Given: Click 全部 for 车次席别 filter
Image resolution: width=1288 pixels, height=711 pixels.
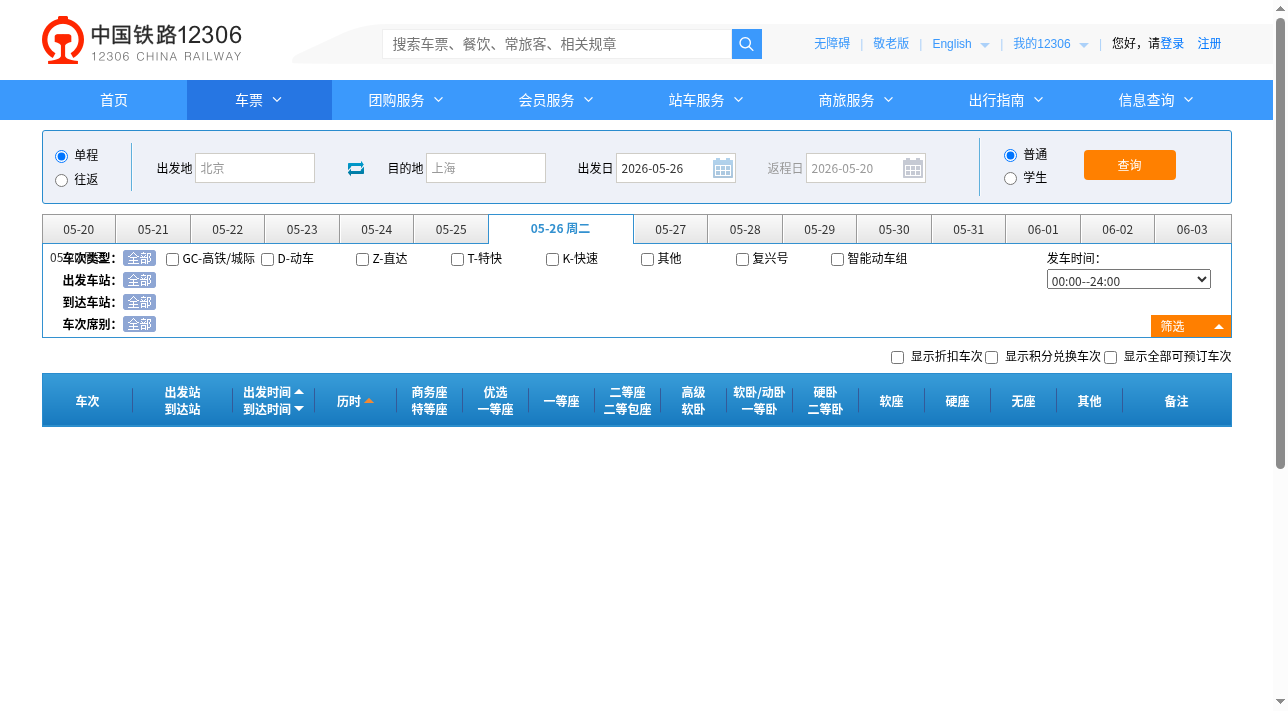Looking at the screenshot, I should (139, 324).
